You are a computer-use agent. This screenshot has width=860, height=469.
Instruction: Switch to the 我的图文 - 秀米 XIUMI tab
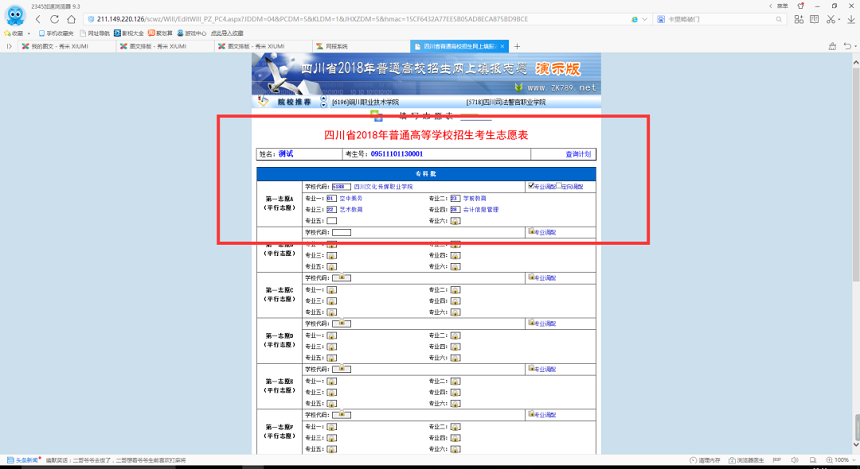click(50, 46)
